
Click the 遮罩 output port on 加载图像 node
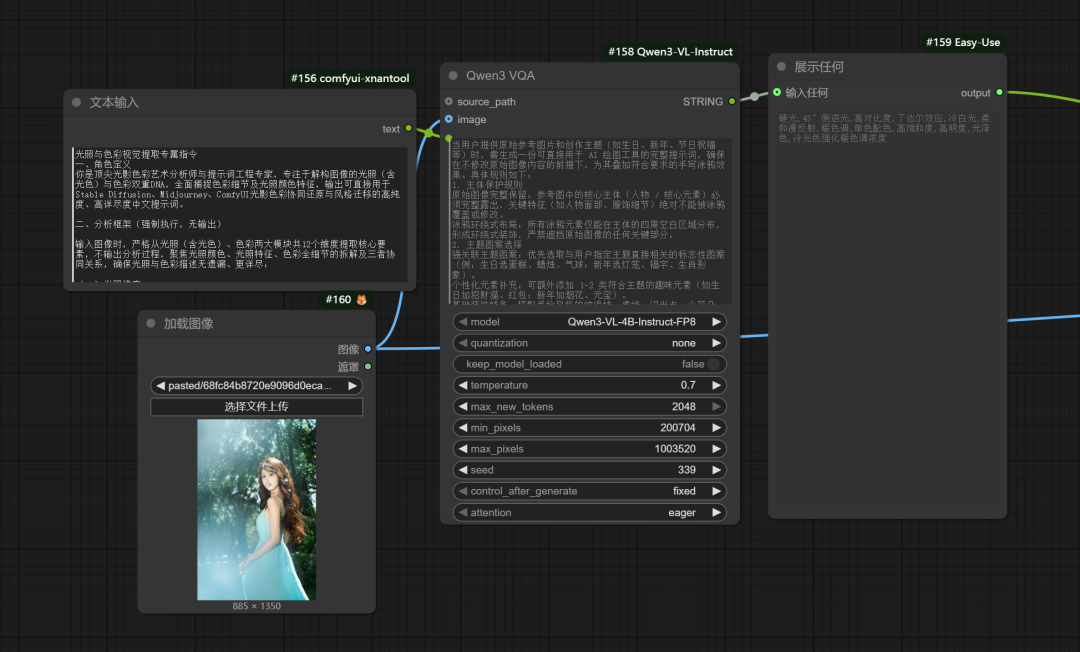point(368,366)
